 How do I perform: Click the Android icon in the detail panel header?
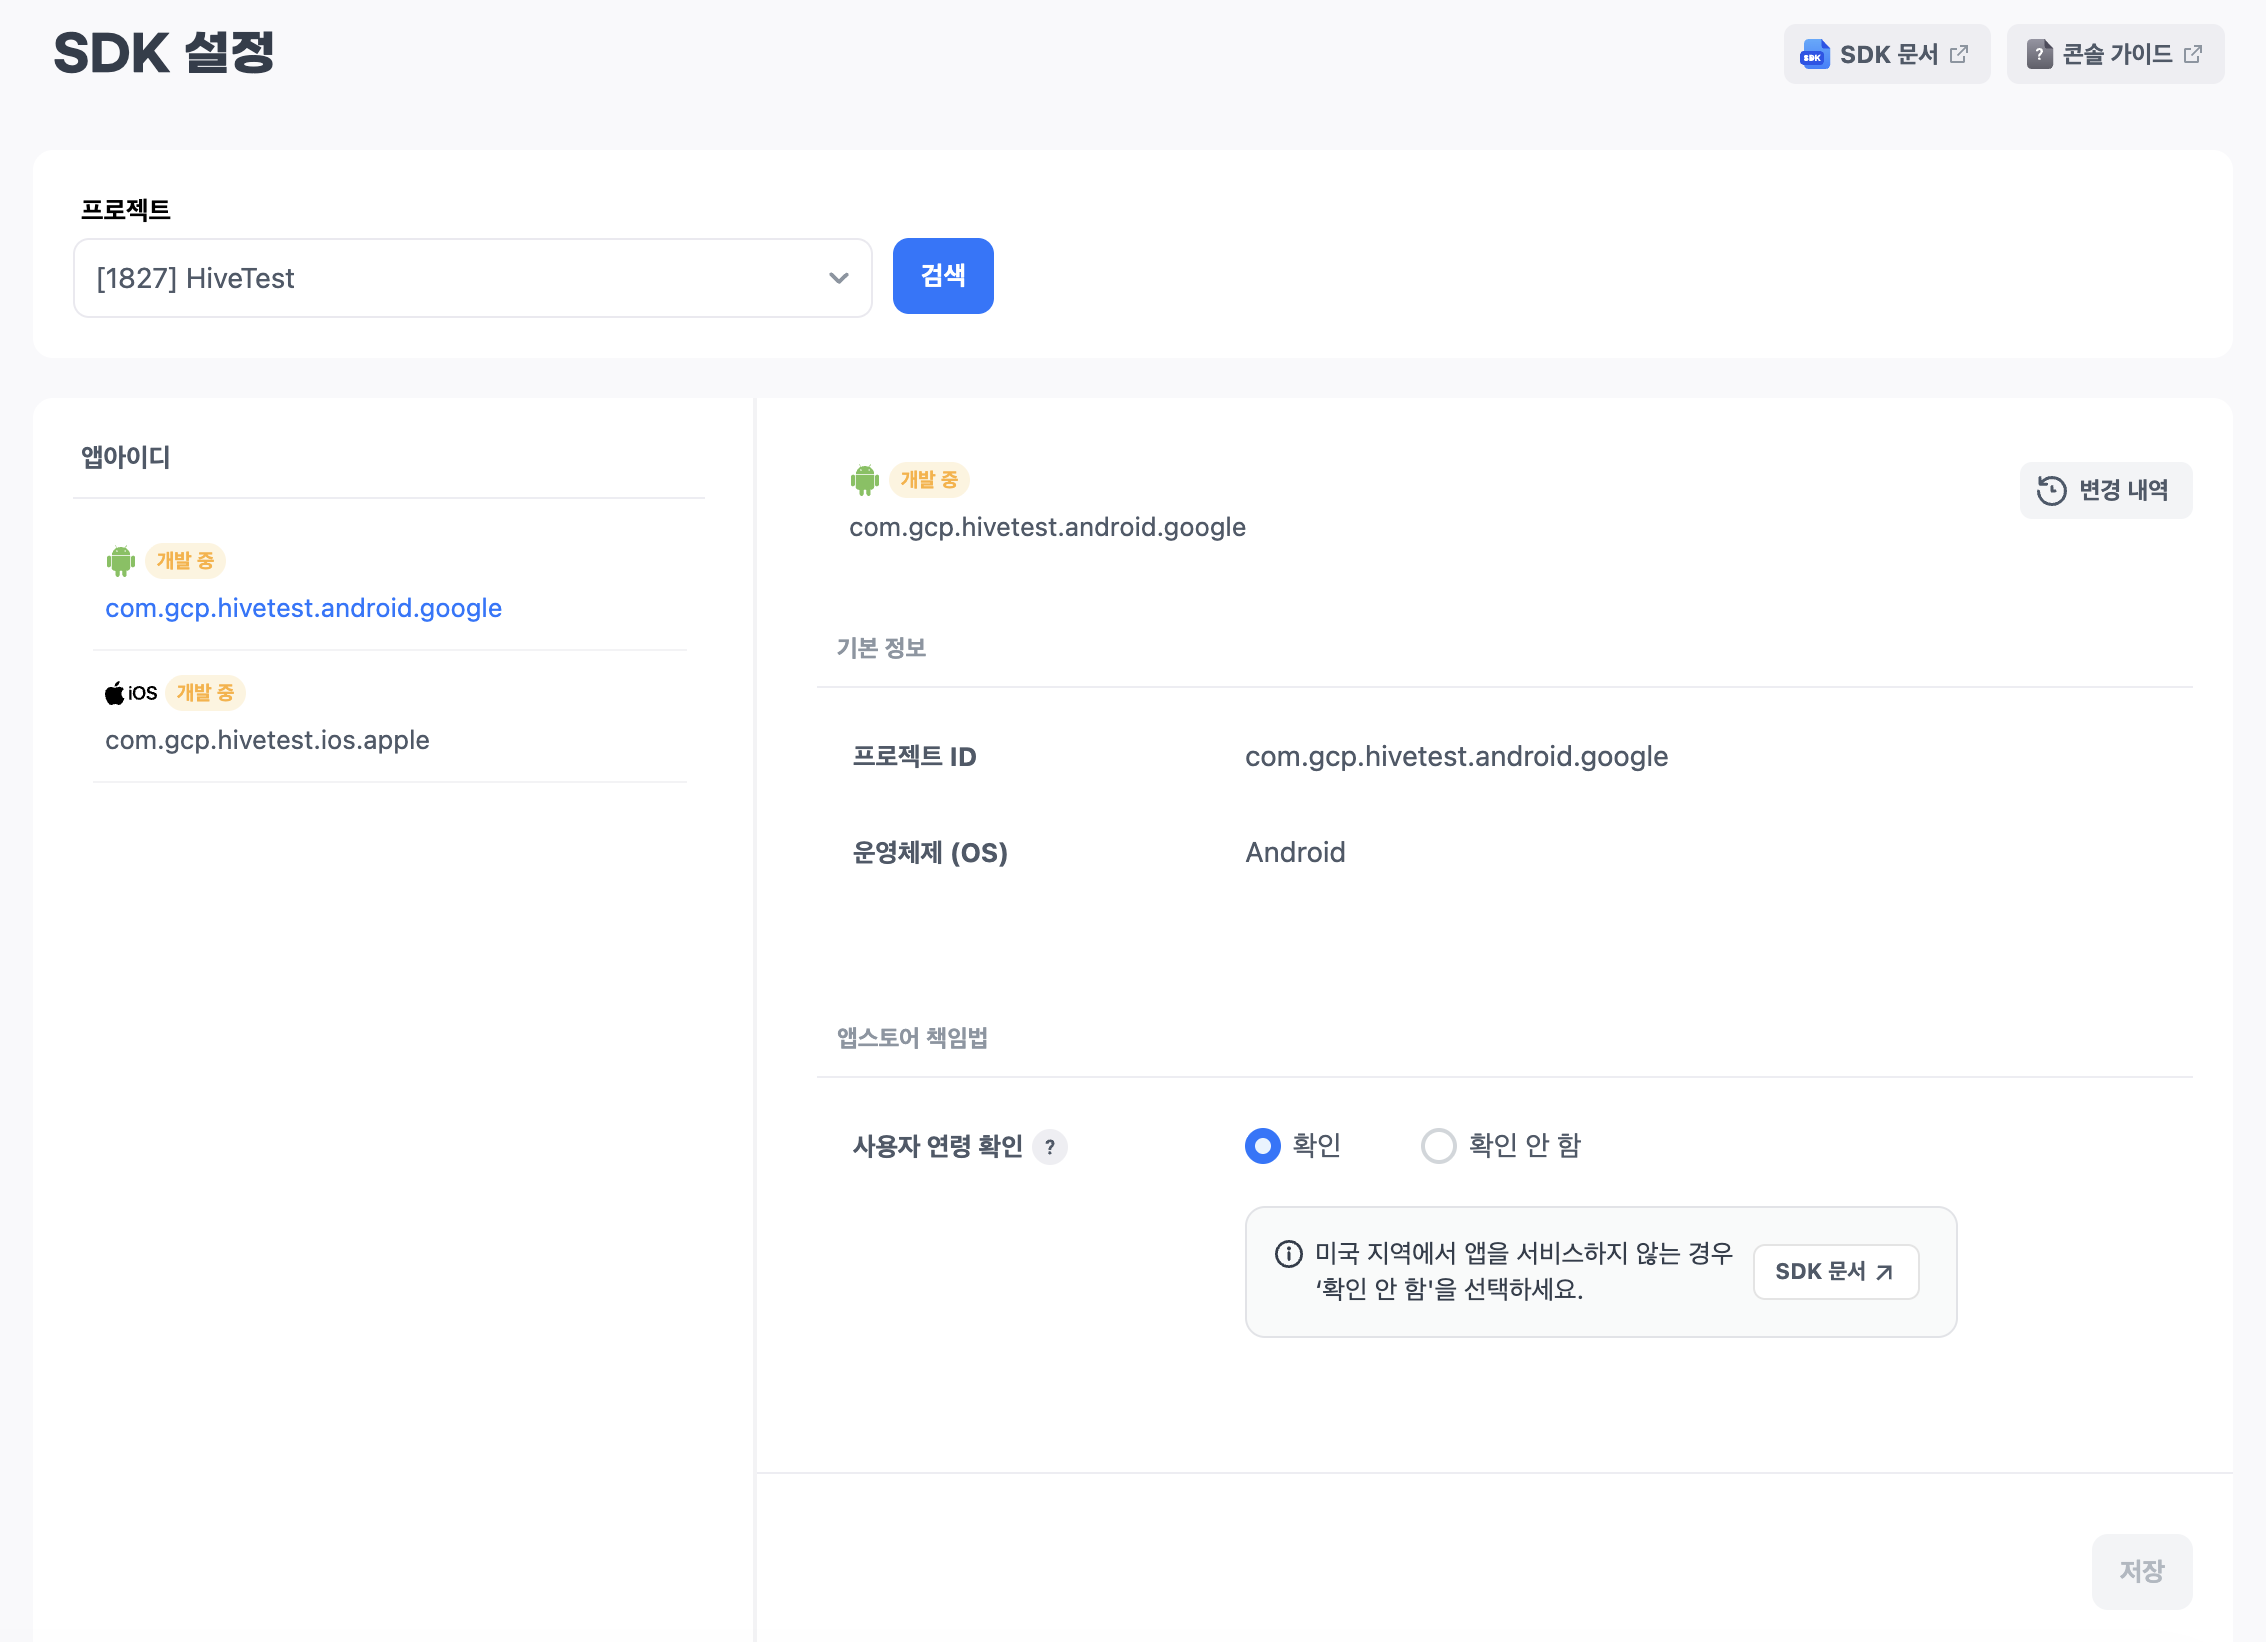865,480
